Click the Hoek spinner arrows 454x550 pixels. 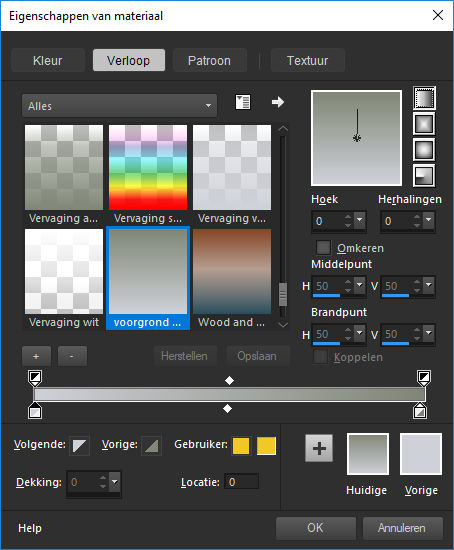pos(348,221)
